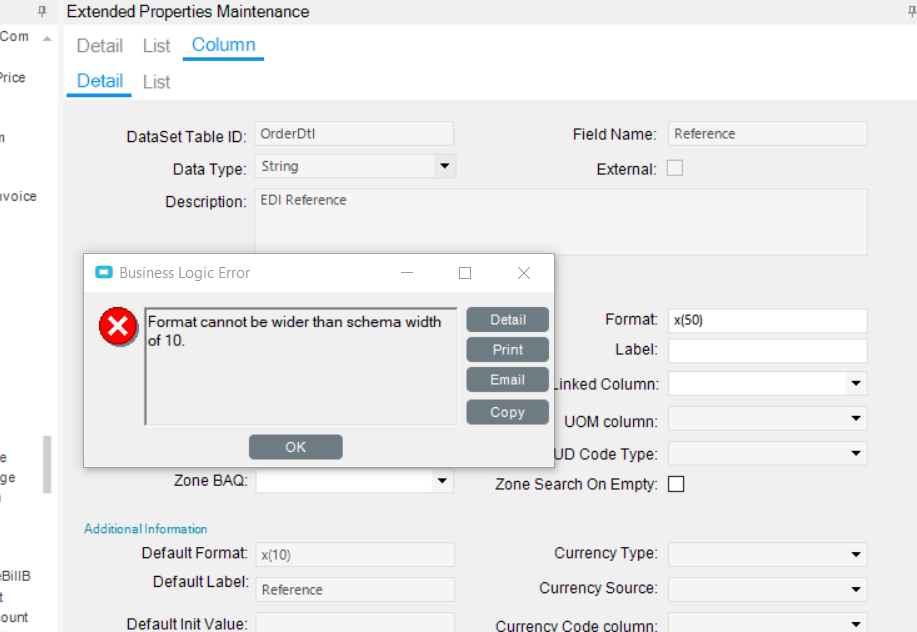This screenshot has height=632, width=917.
Task: Click the pin icon on the title bar left
Action: pos(40,12)
